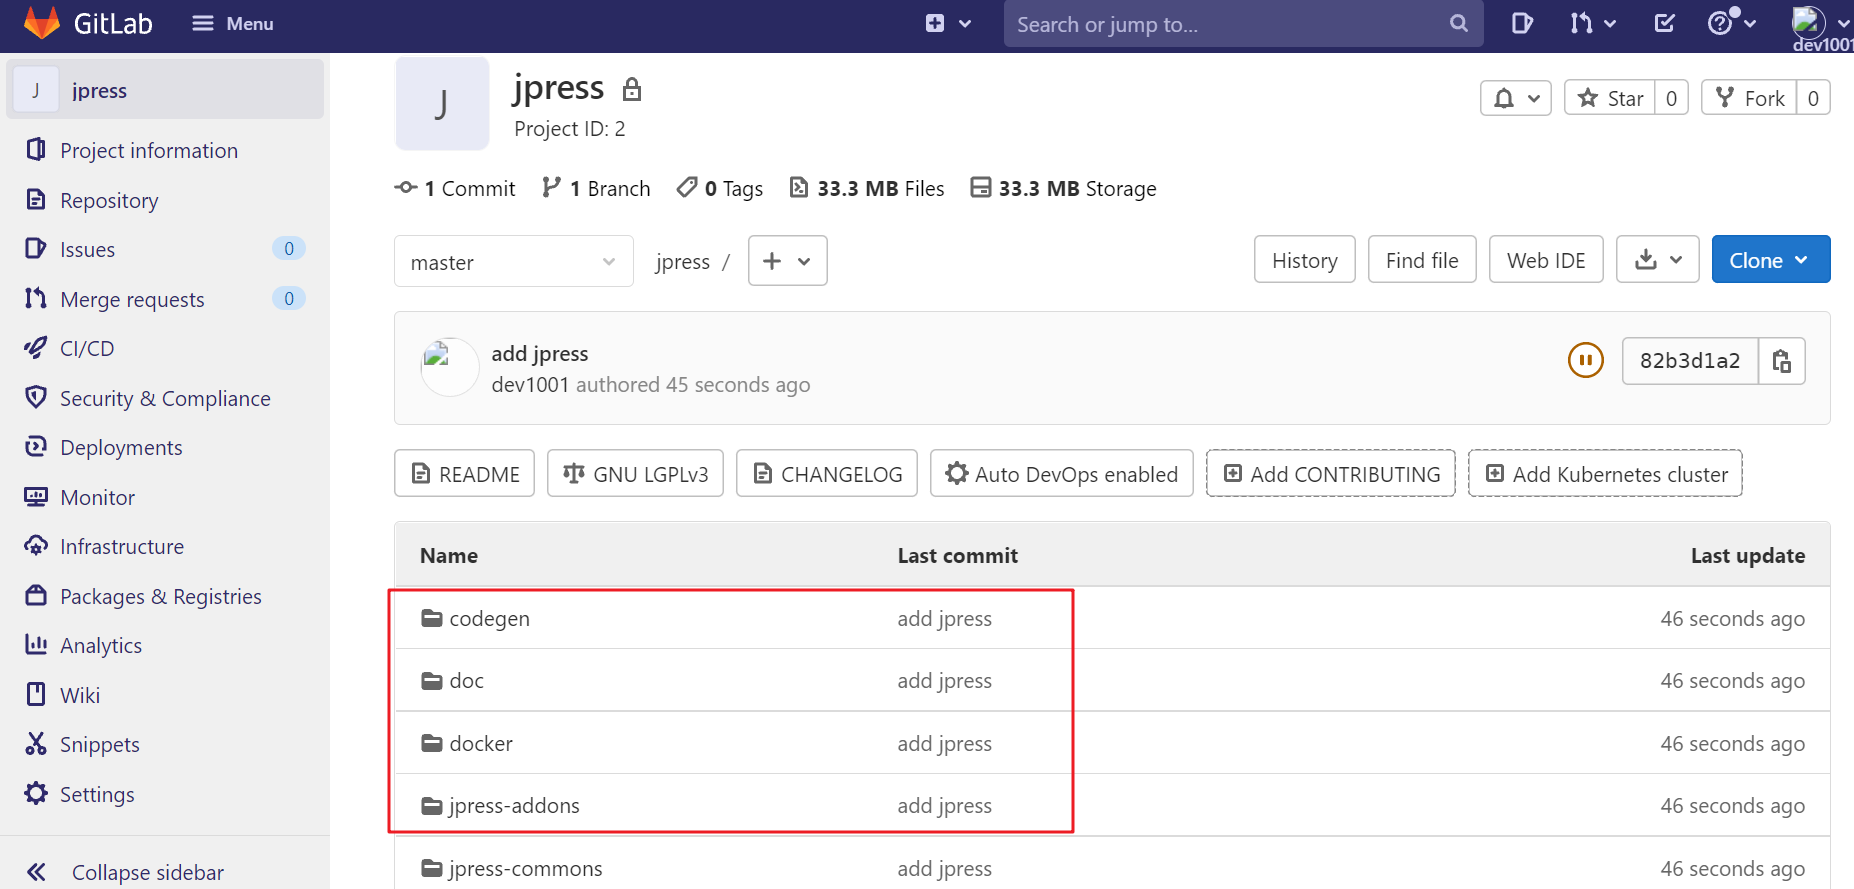View the 0 Tags link
Screen dimensions: 1854x889
click(x=720, y=188)
